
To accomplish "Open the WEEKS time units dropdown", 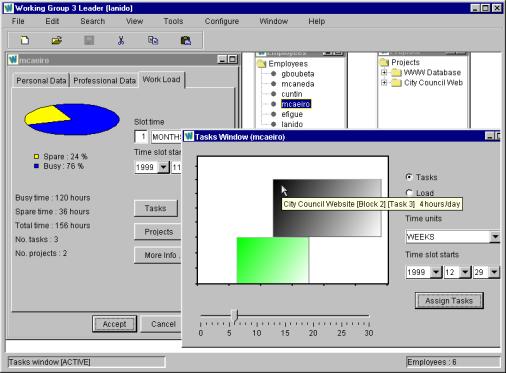I will (495, 237).
